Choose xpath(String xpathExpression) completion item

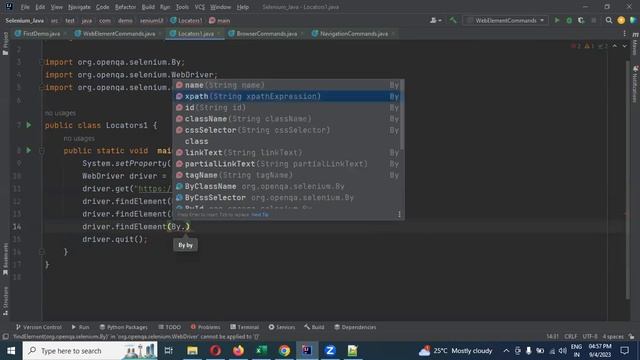click(x=287, y=96)
